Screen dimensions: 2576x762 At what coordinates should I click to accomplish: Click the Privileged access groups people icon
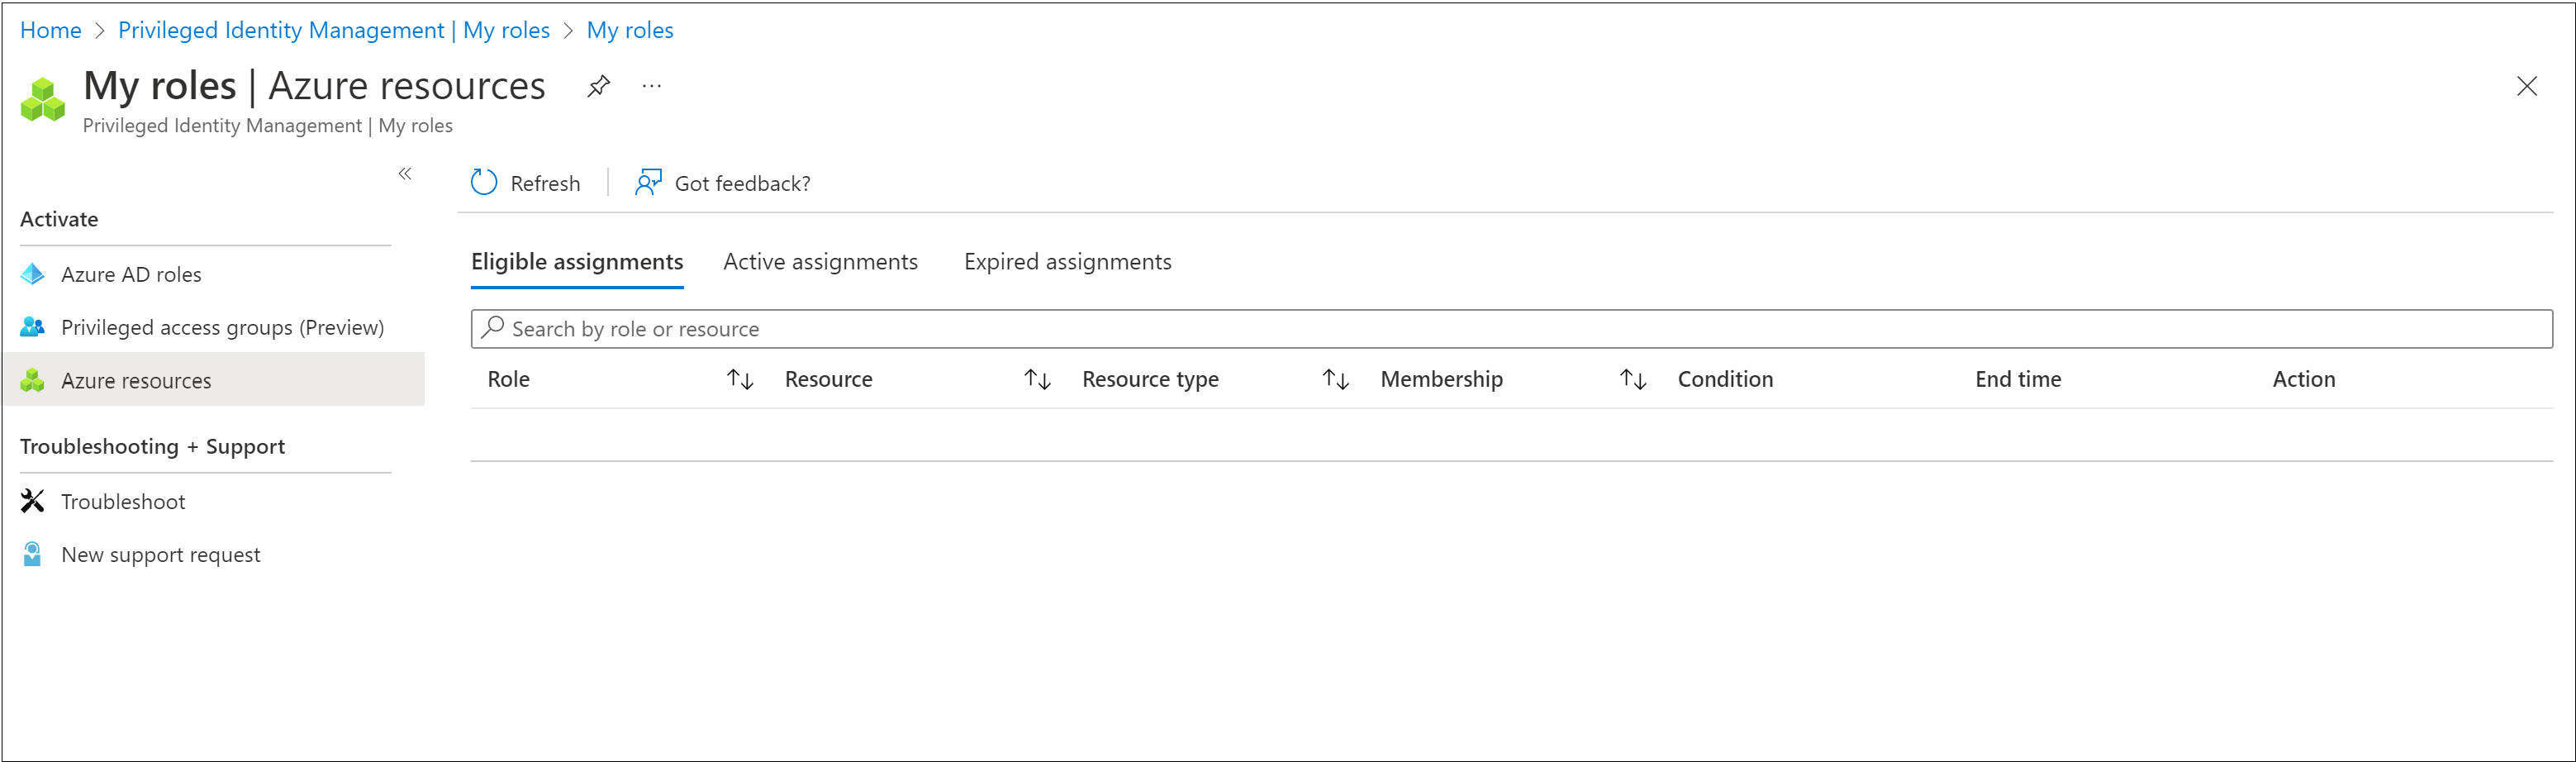(33, 327)
